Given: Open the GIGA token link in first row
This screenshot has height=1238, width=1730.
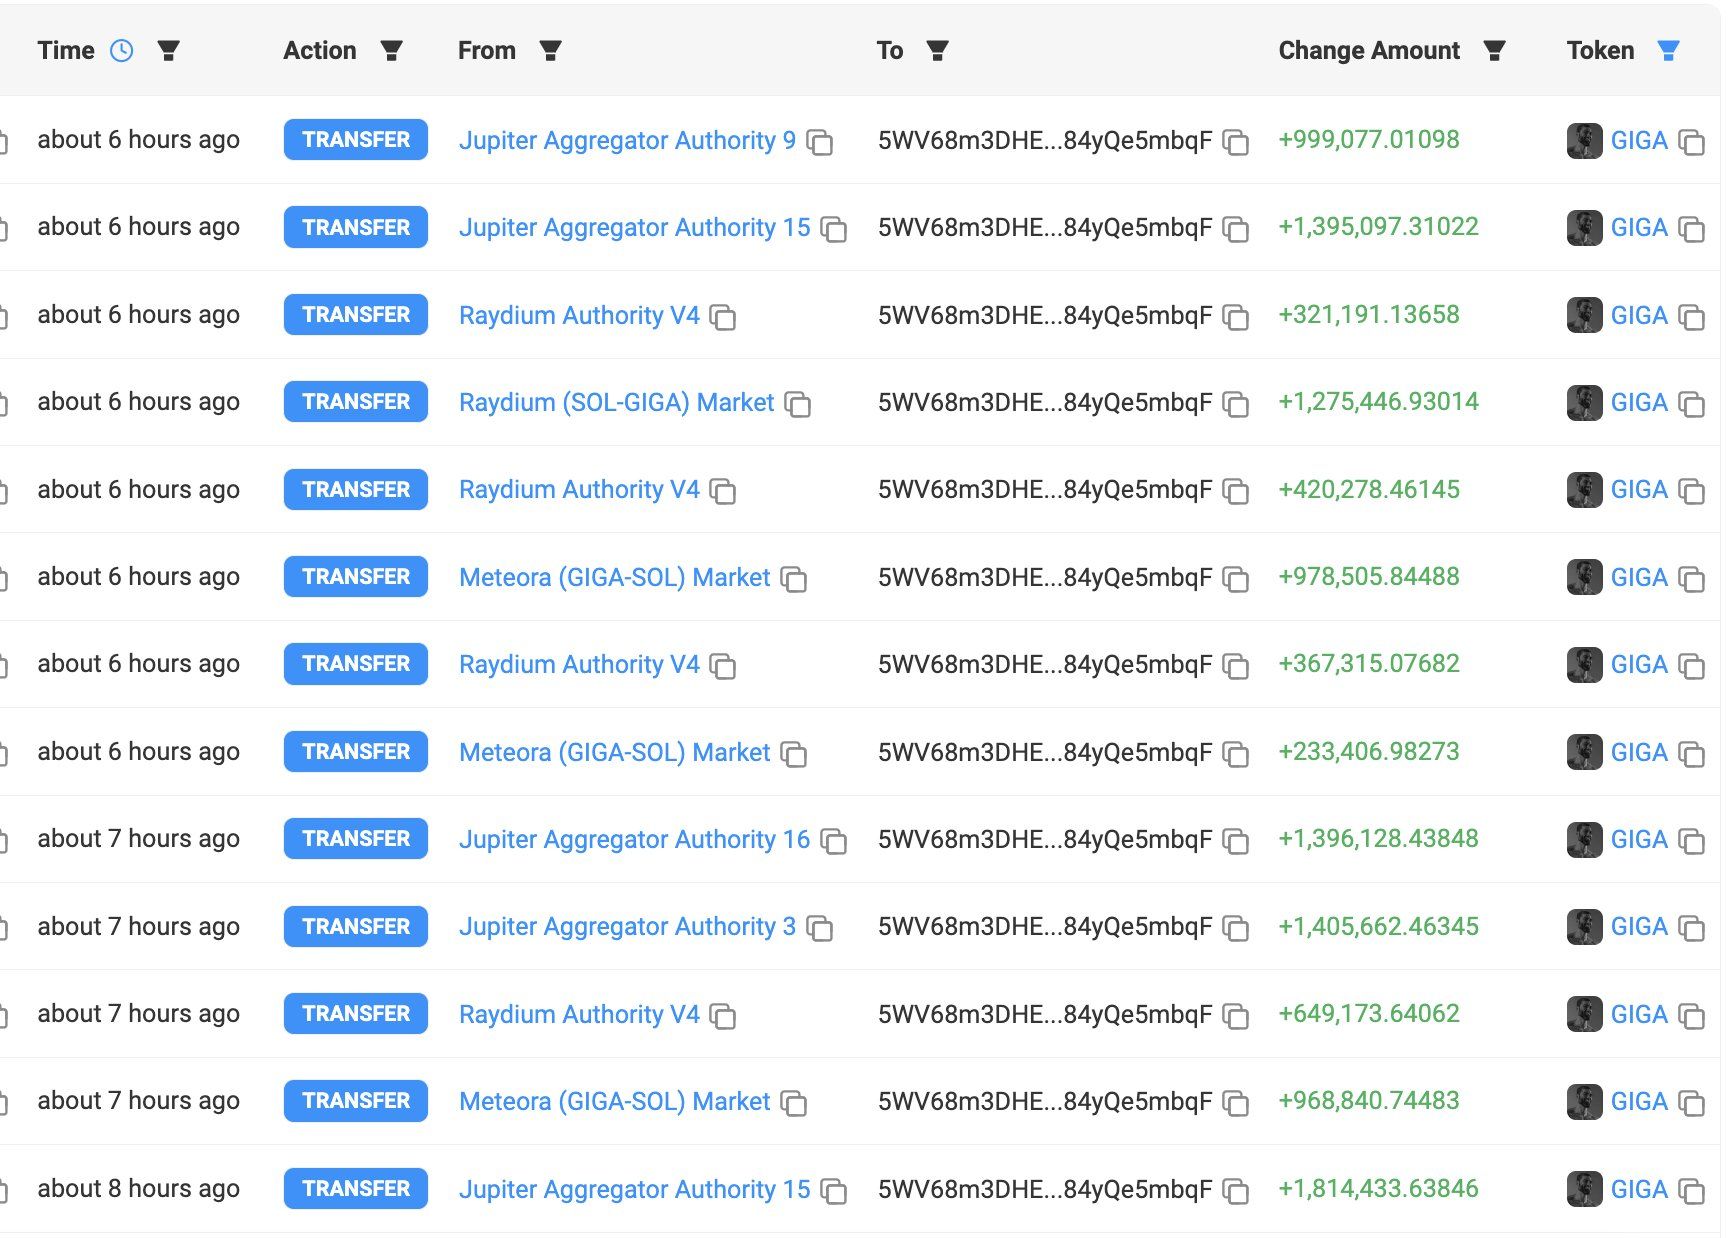Looking at the screenshot, I should coord(1640,140).
